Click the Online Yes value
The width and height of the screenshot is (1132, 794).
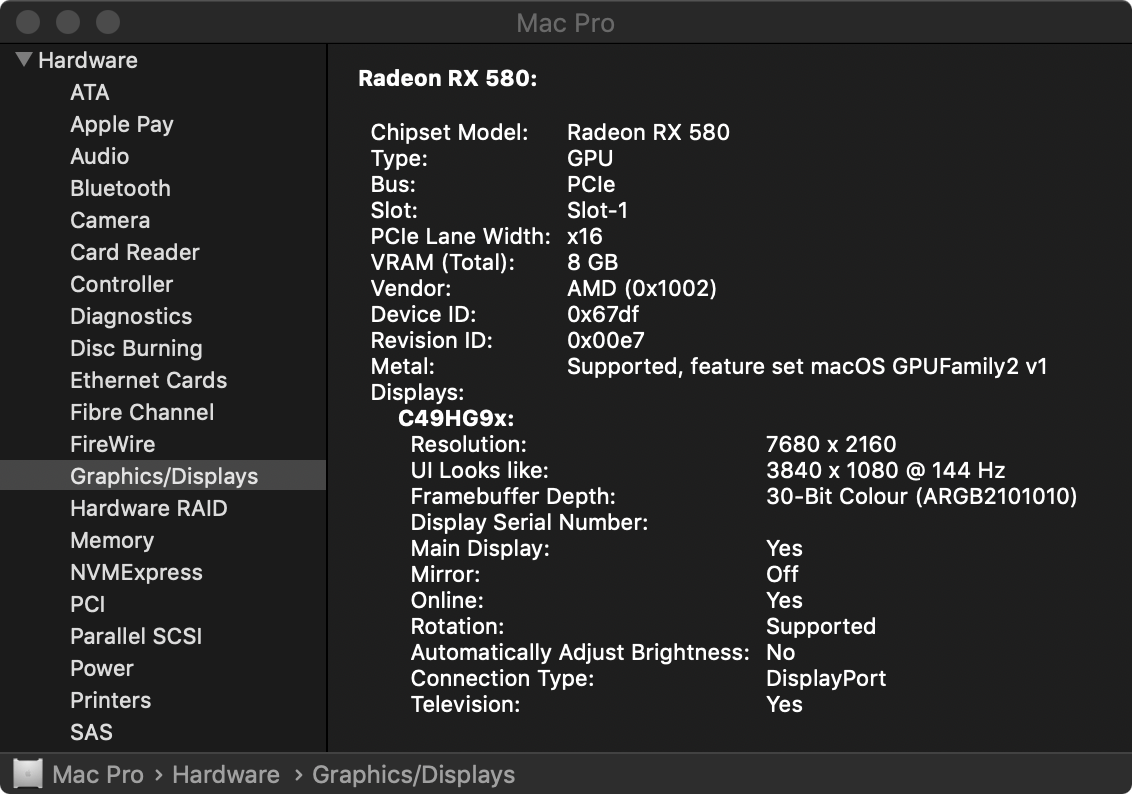pyautogui.click(x=784, y=600)
